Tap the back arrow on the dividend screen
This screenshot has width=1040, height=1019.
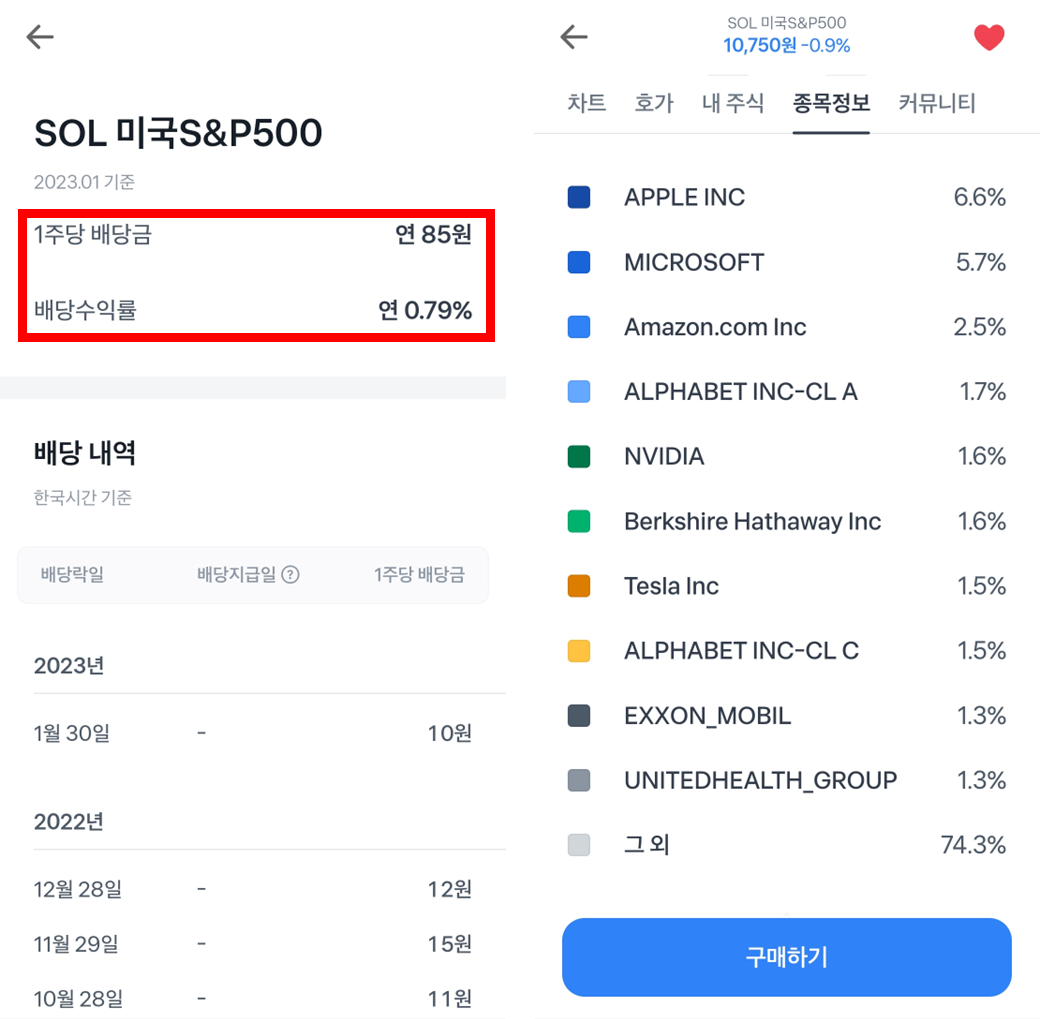point(39,36)
